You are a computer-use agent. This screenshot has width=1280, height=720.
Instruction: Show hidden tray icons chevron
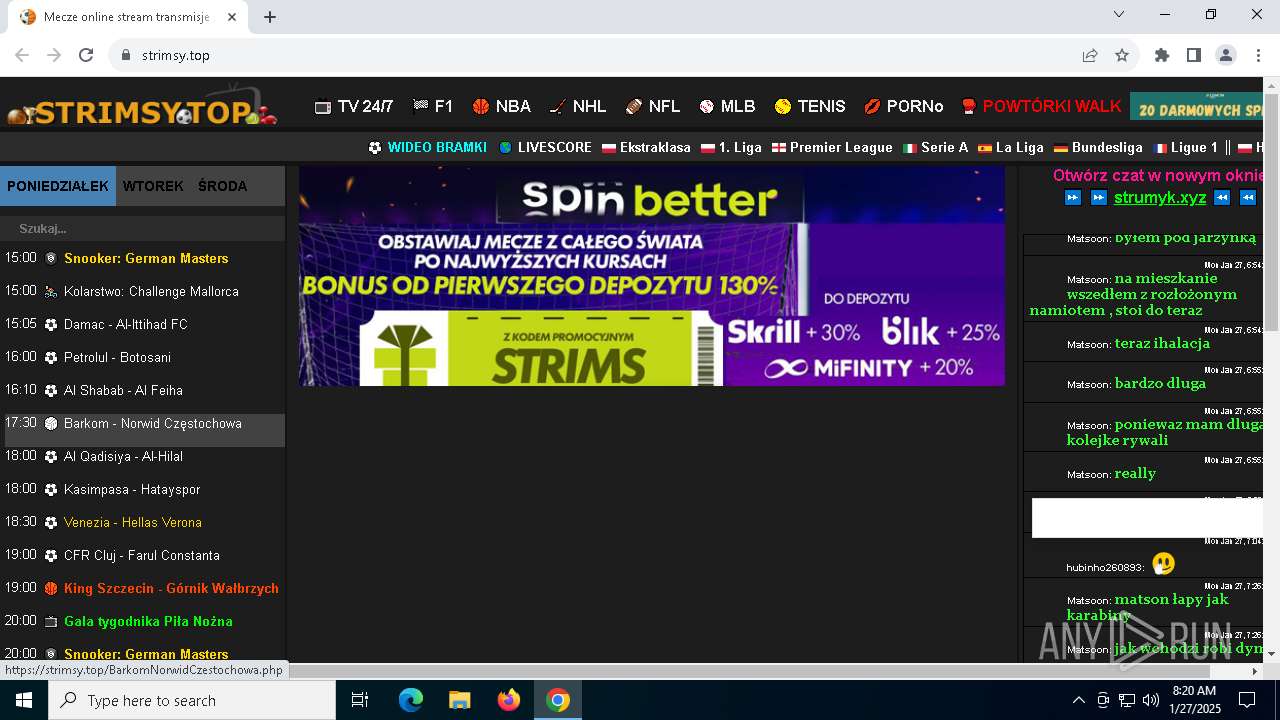click(x=1078, y=700)
